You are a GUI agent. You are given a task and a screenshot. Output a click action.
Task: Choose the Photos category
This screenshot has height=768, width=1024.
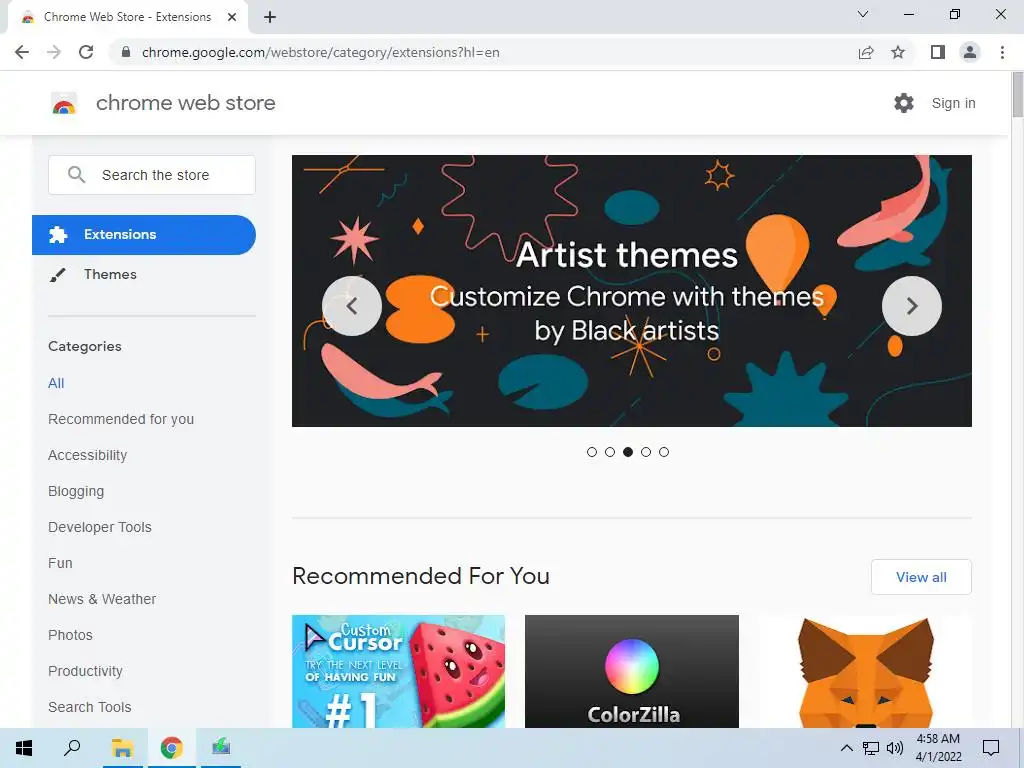[x=71, y=635]
